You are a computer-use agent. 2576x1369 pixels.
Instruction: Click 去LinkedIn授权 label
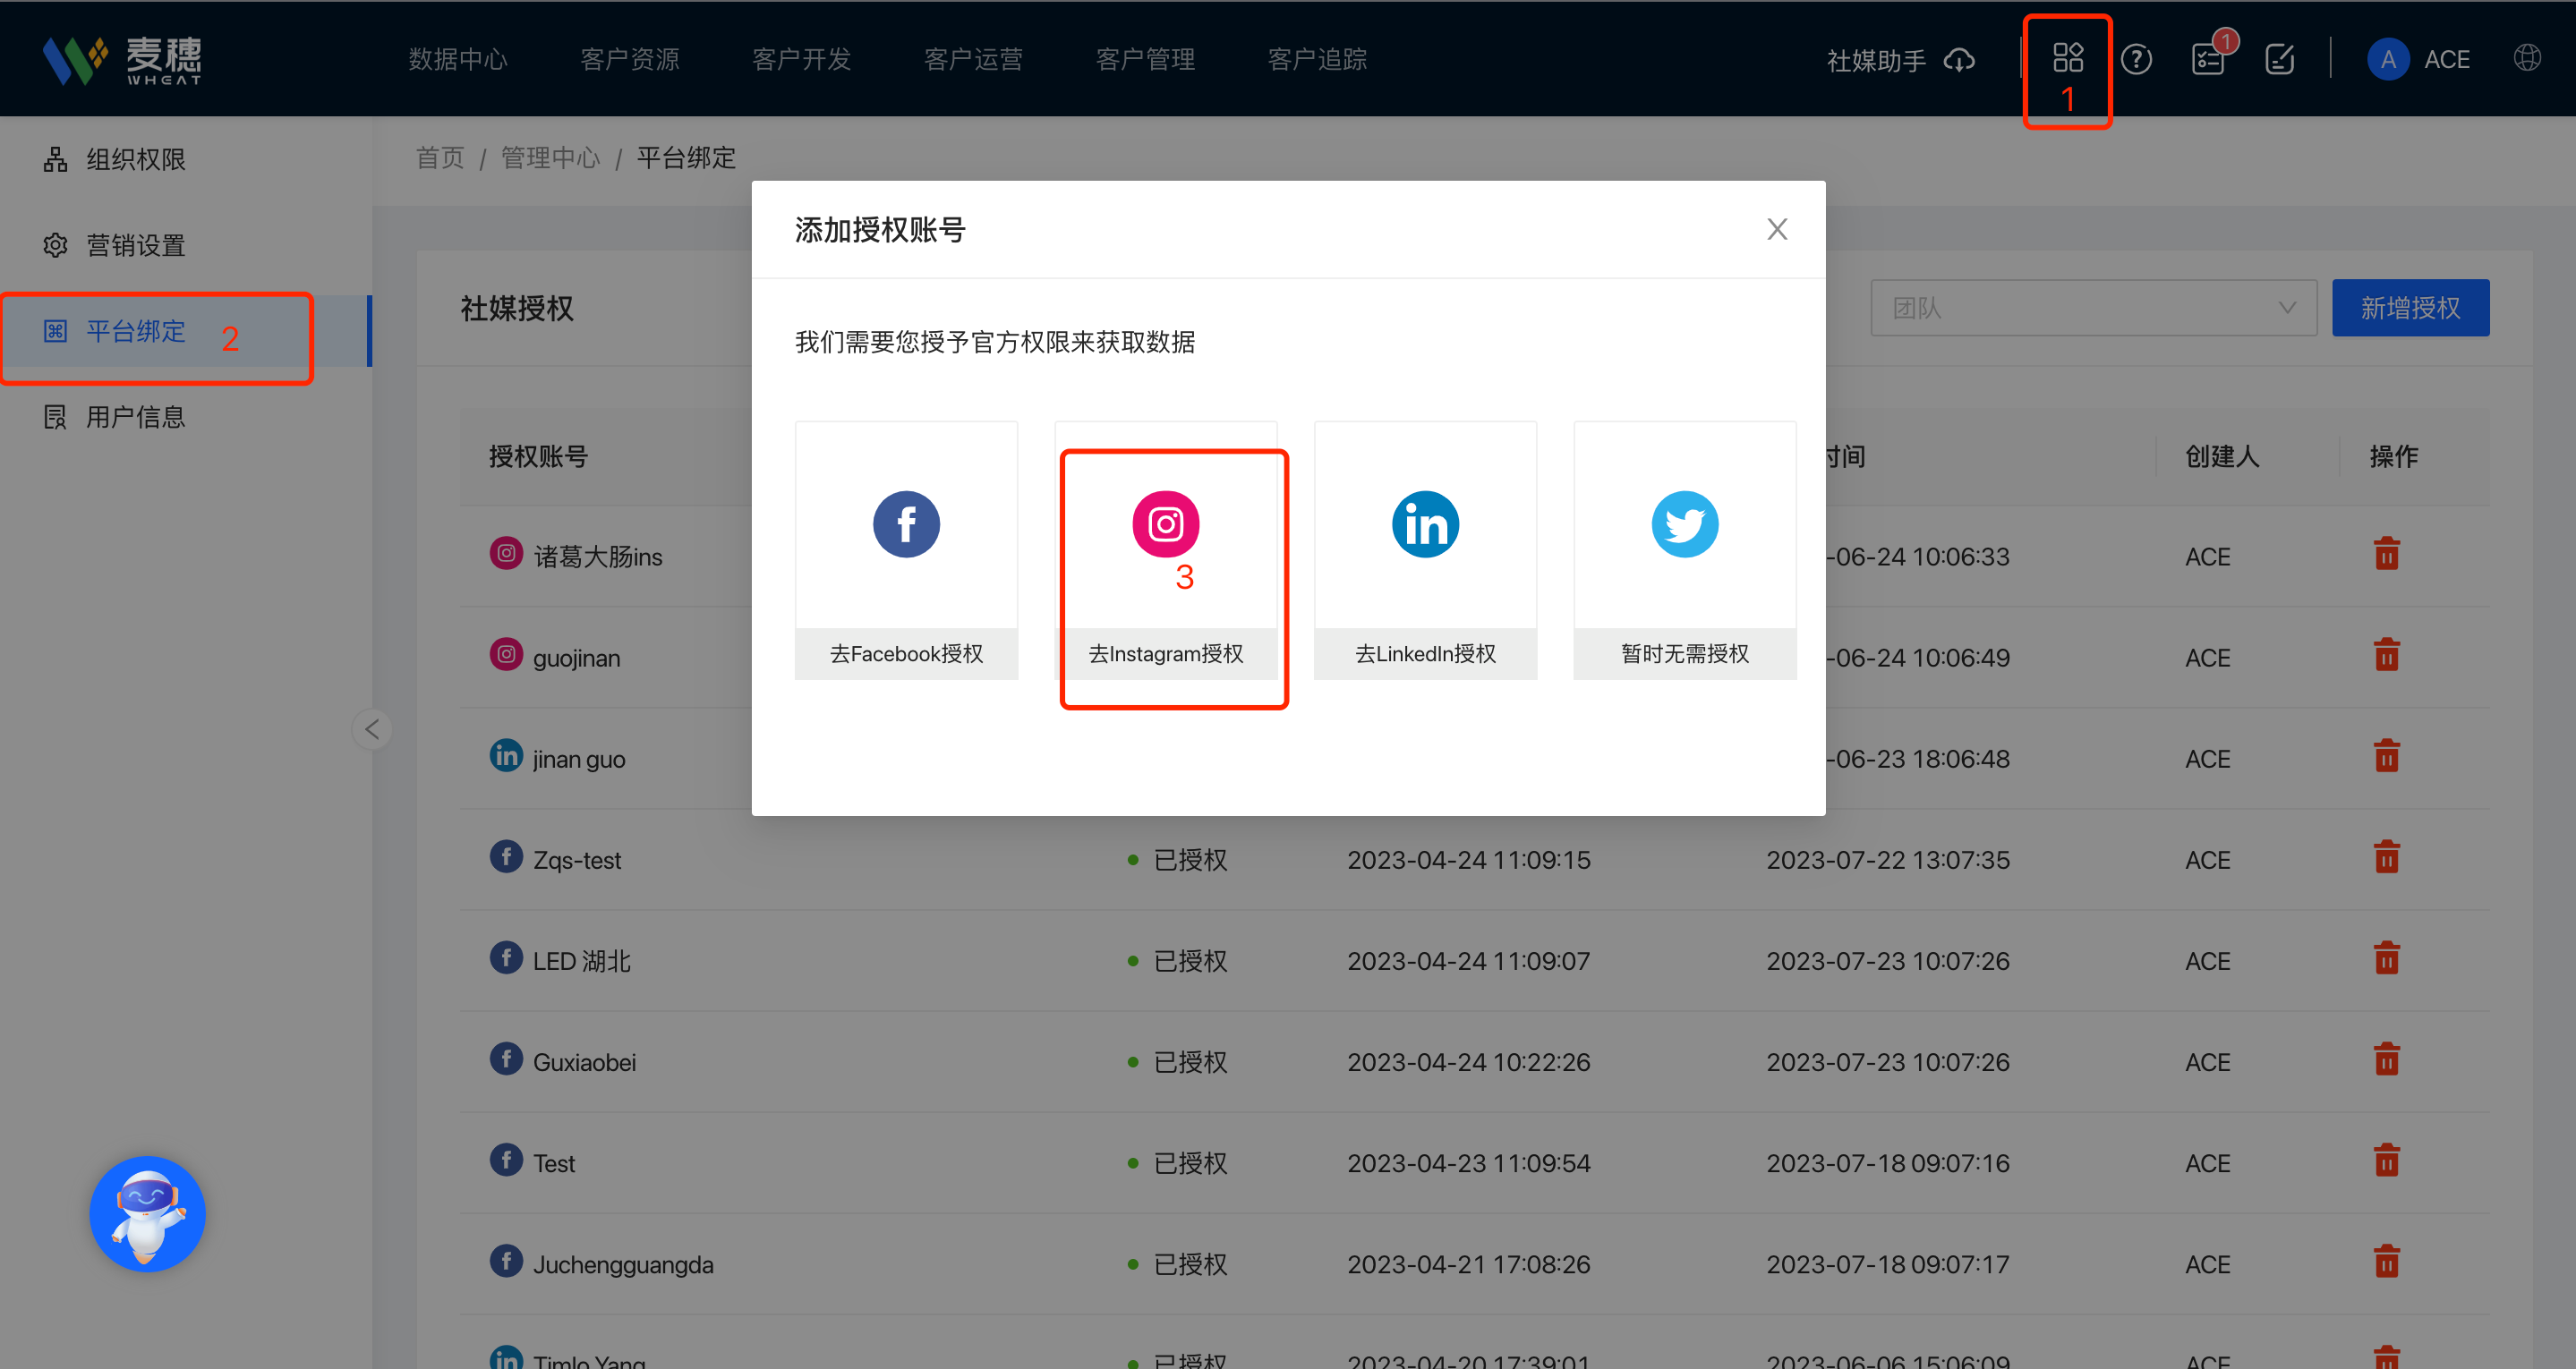tap(1425, 653)
